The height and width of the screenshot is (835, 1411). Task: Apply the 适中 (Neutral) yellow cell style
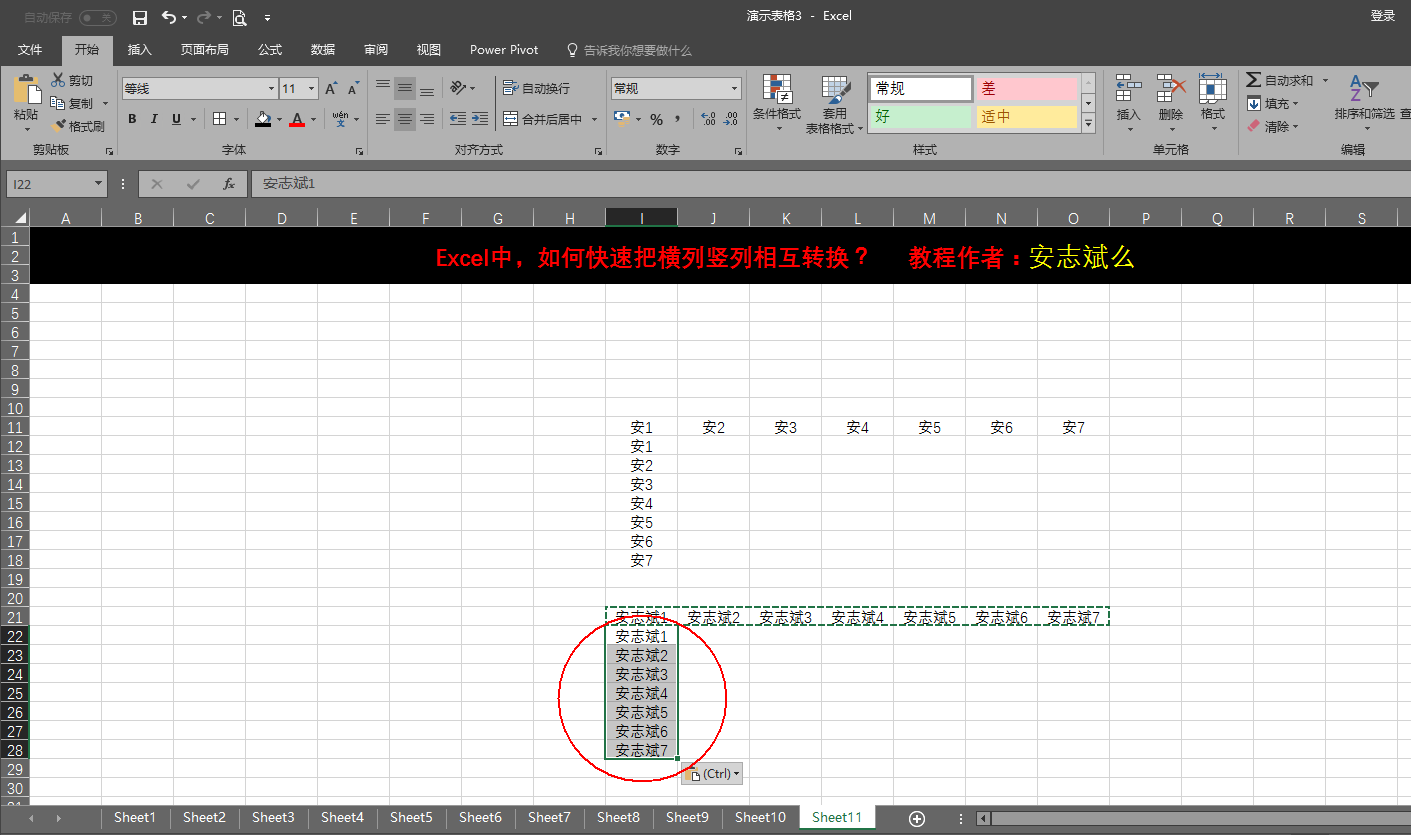1027,117
